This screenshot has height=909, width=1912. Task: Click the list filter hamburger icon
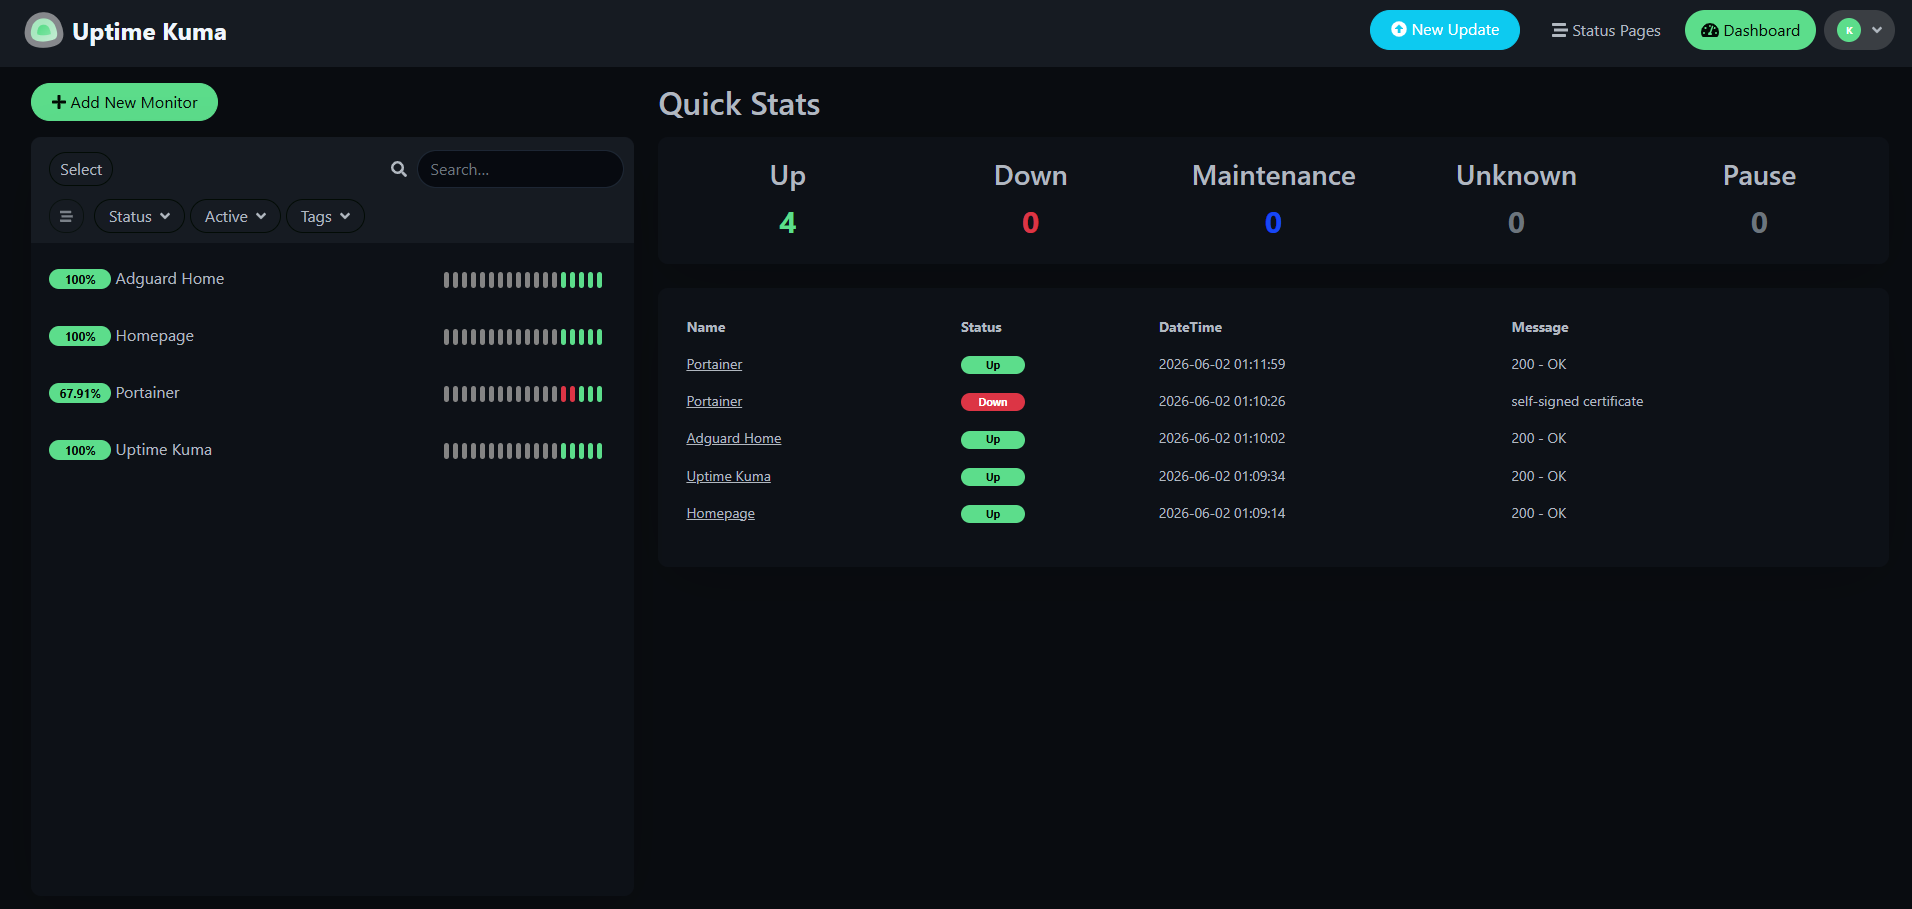pos(66,216)
